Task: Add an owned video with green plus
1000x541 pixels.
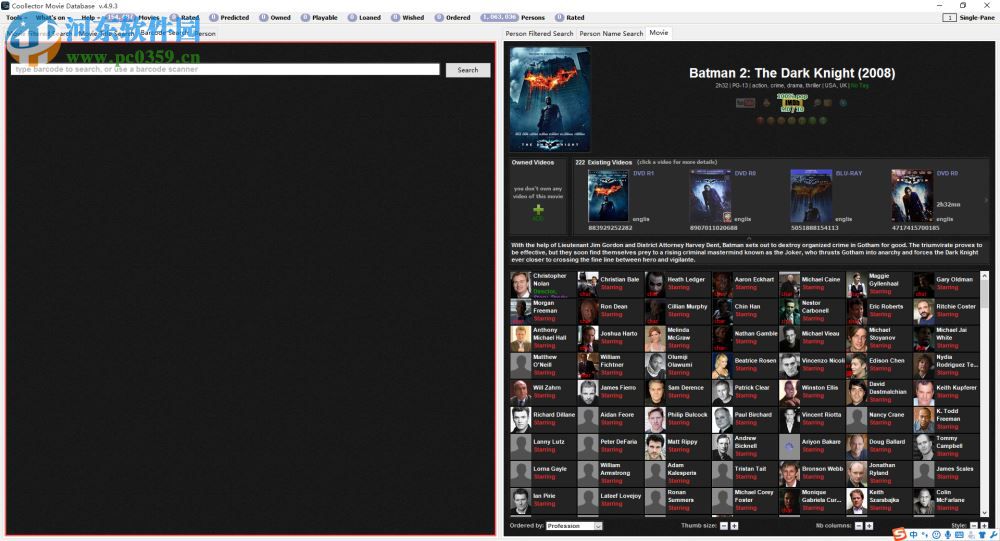Action: tap(538, 211)
